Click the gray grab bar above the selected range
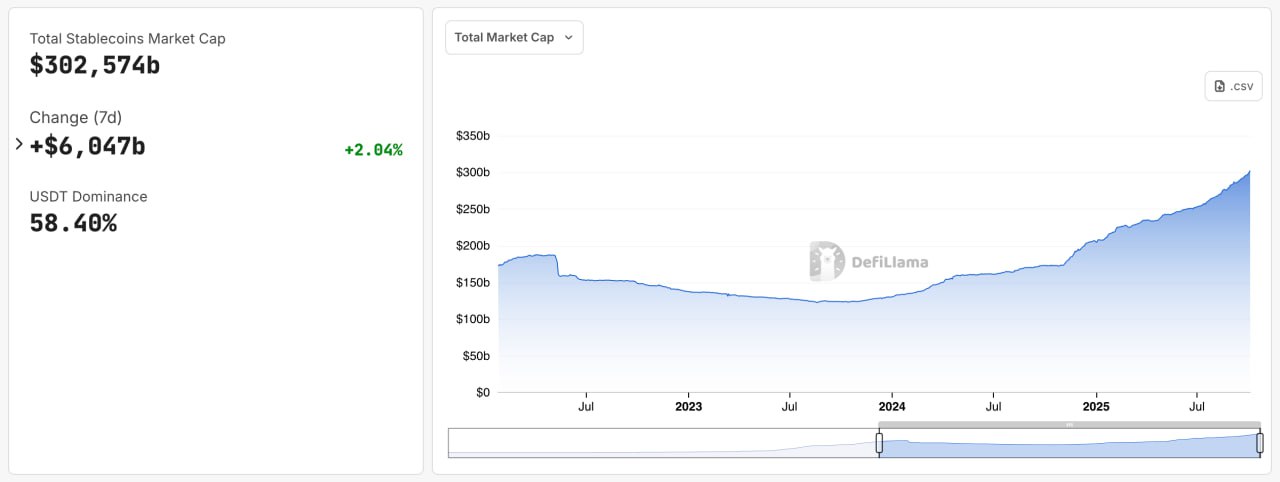The image size is (1280, 482). pos(1069,425)
